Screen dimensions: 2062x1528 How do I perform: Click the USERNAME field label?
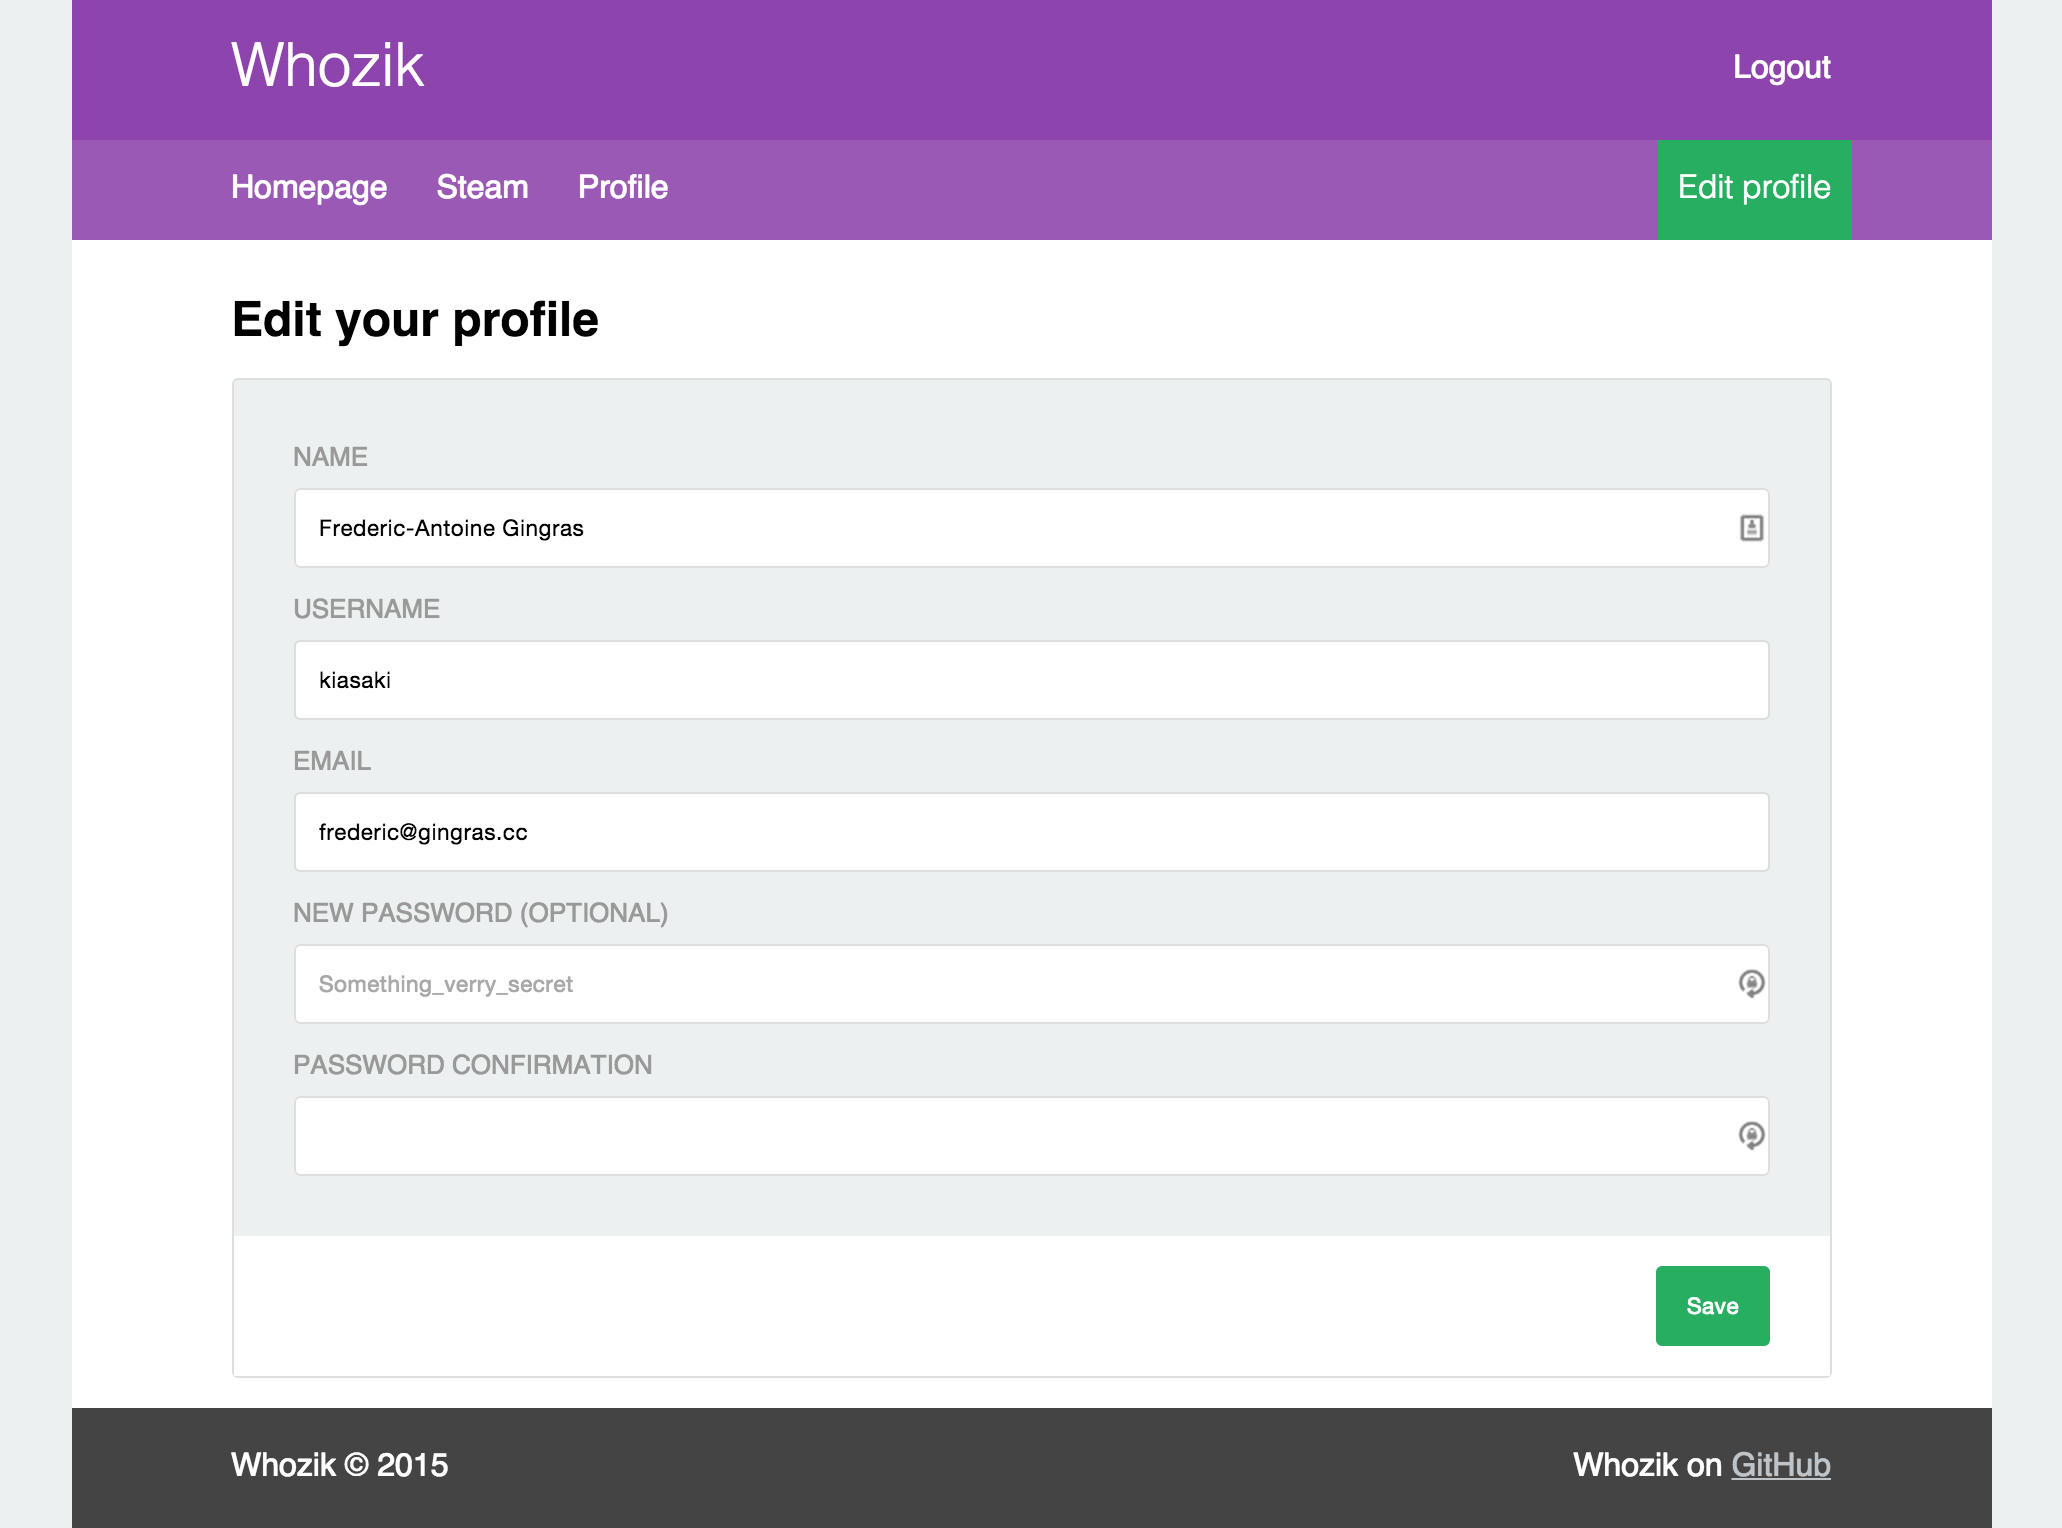(x=366, y=609)
